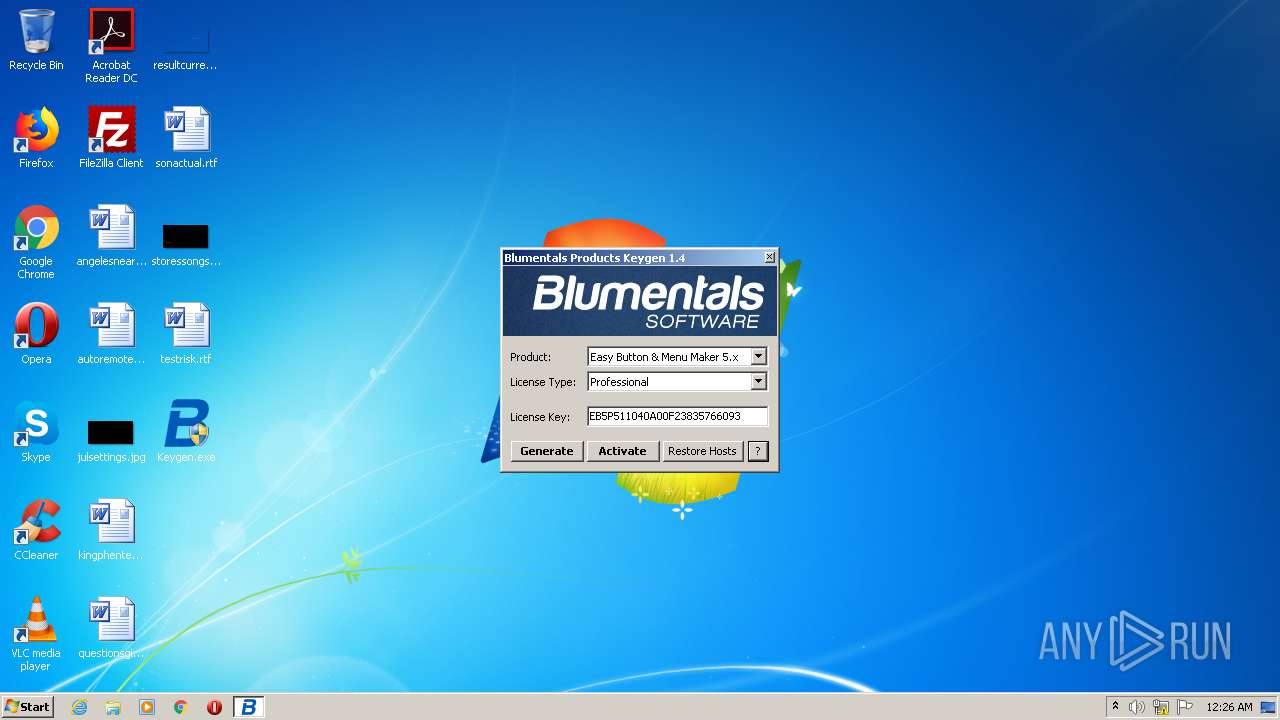This screenshot has height=720, width=1280.
Task: Click Show desktop button in taskbar corner
Action: [x=1268, y=707]
